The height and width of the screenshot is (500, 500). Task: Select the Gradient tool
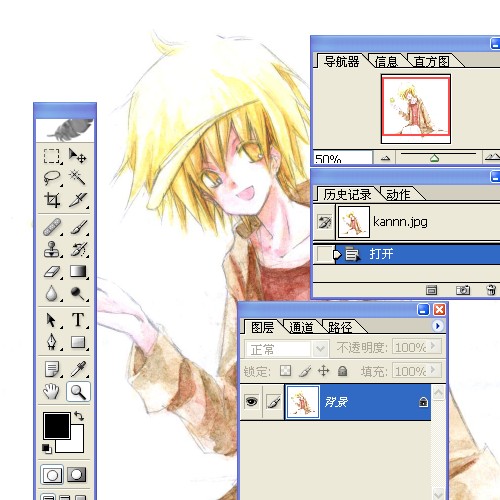[x=78, y=271]
